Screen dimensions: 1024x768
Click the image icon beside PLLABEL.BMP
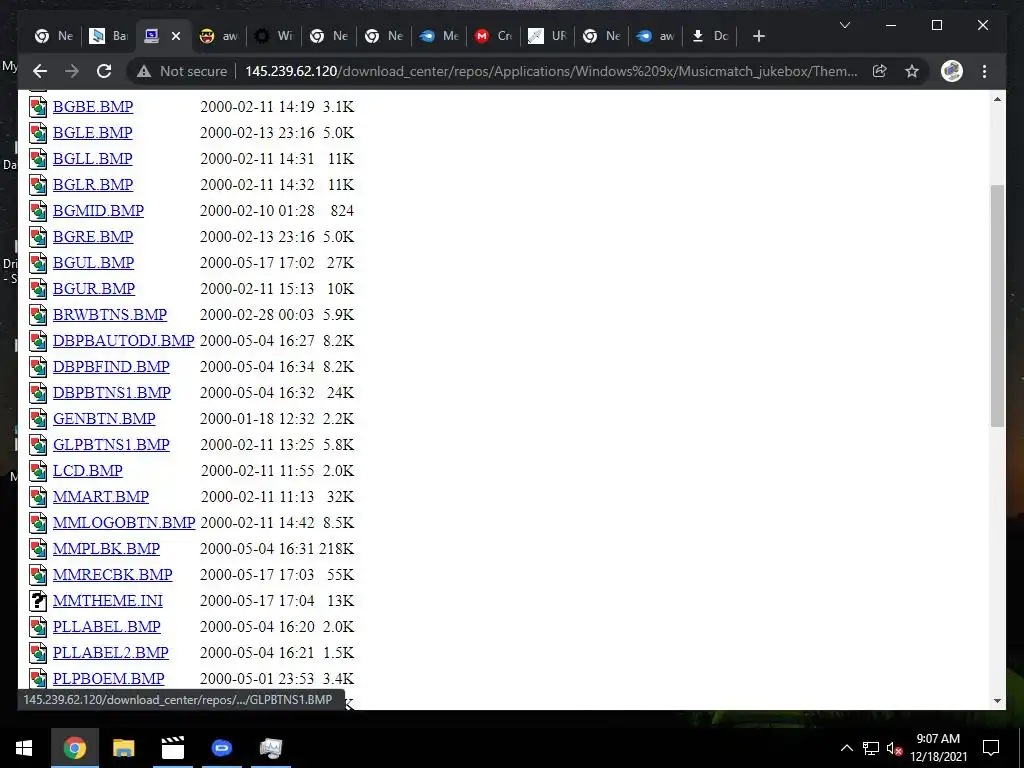pyautogui.click(x=38, y=626)
